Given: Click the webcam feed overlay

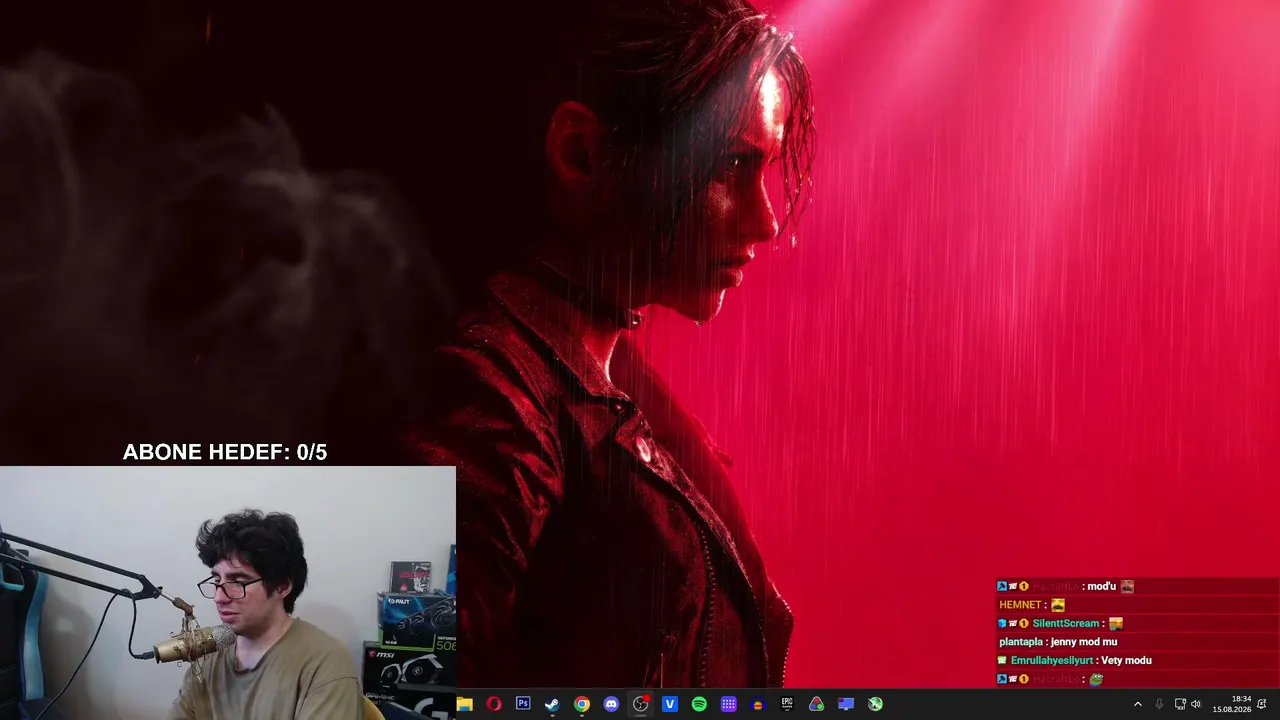Looking at the screenshot, I should pyautogui.click(x=228, y=593).
